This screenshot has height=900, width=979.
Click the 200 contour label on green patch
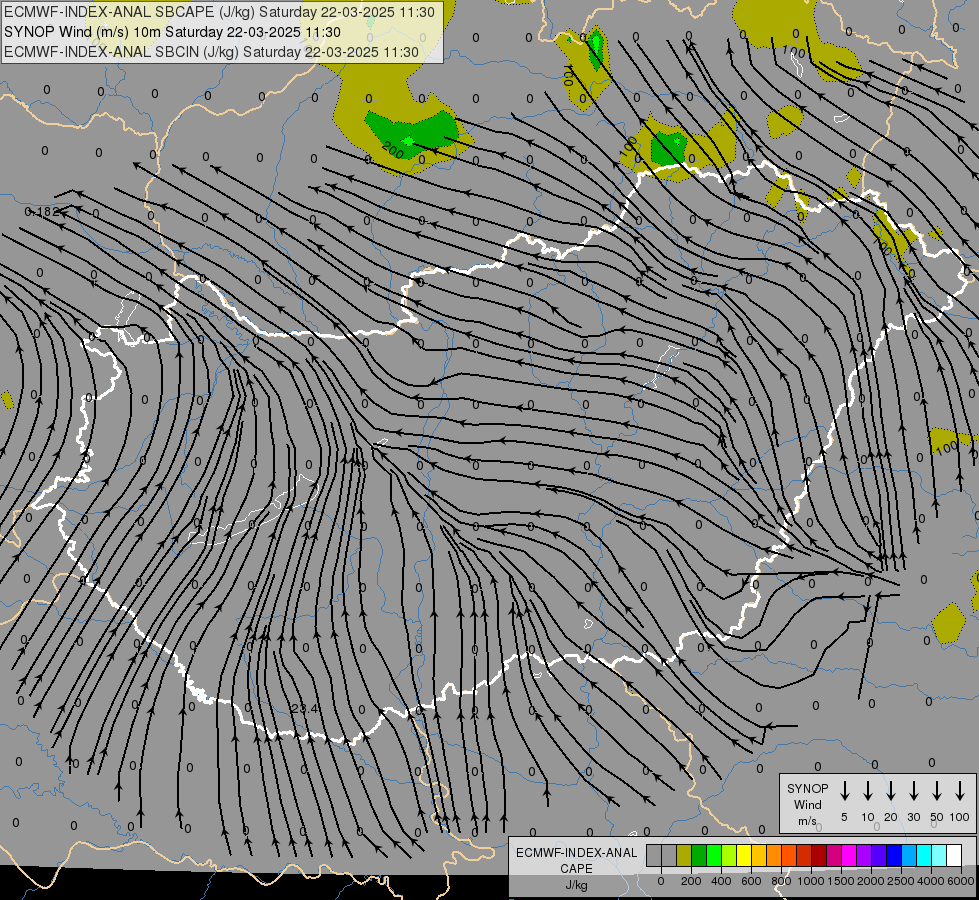393,150
